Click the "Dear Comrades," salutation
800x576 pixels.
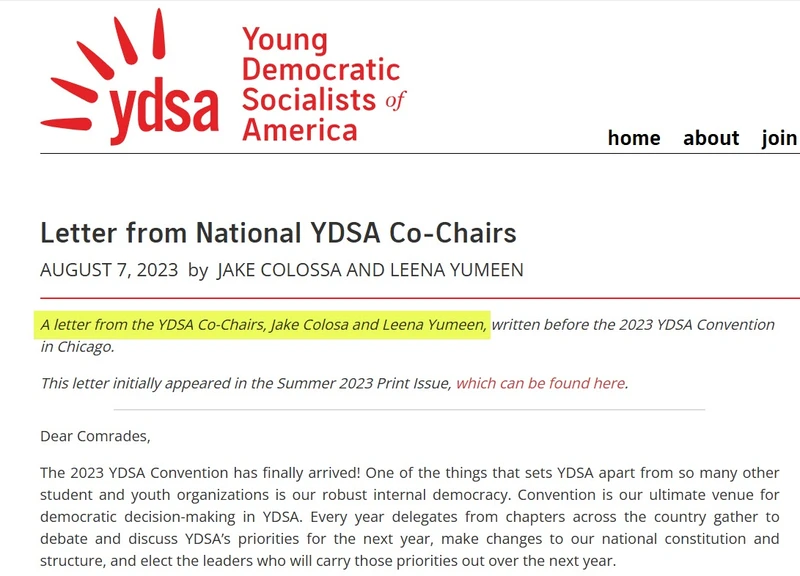(x=95, y=436)
